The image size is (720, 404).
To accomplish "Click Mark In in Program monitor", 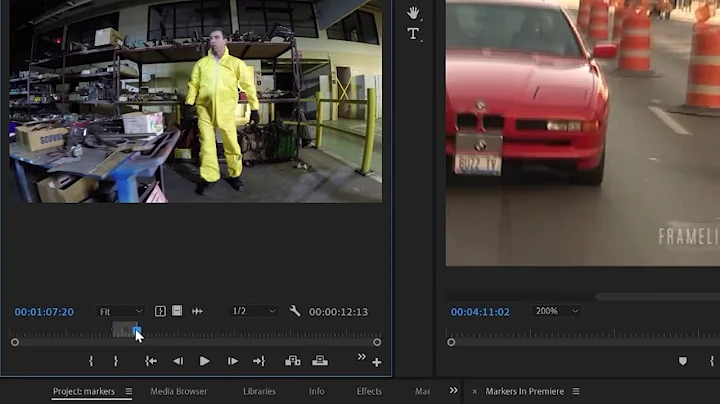I will [x=712, y=361].
